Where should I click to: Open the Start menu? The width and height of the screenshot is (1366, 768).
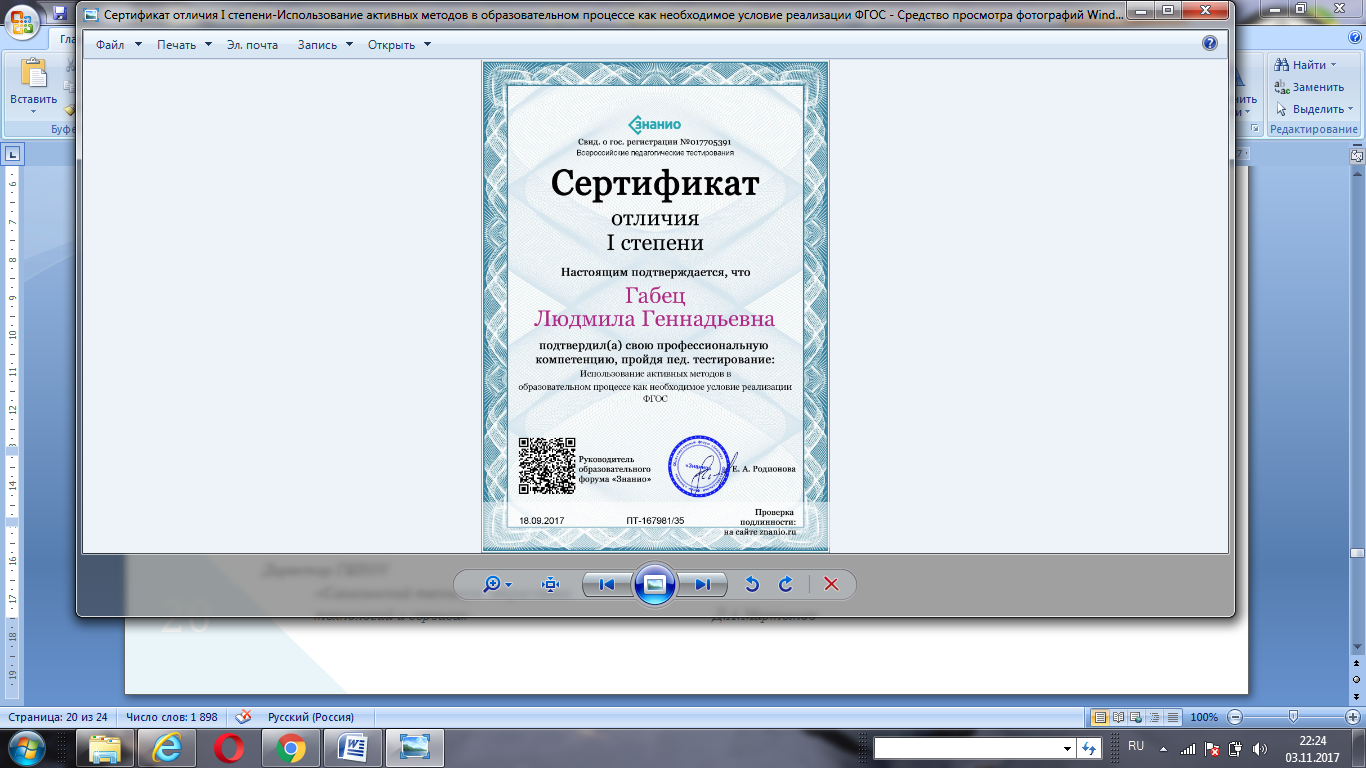[x=24, y=747]
